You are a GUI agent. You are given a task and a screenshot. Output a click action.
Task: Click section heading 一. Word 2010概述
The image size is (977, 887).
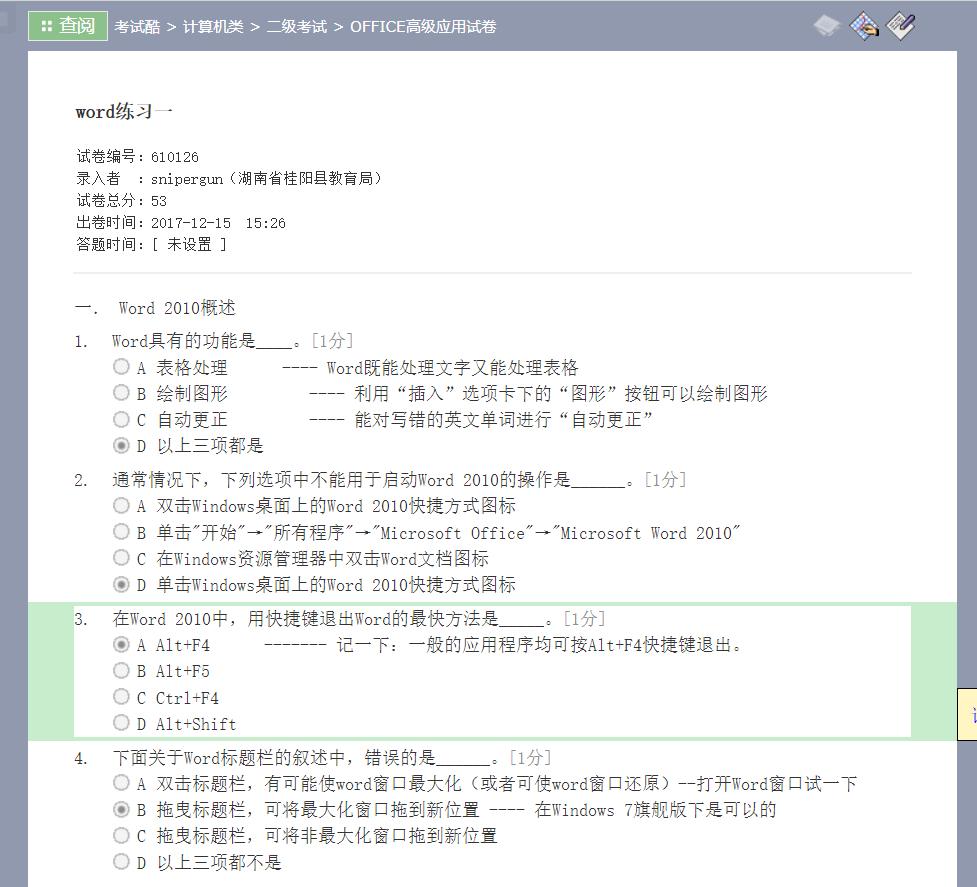(155, 308)
